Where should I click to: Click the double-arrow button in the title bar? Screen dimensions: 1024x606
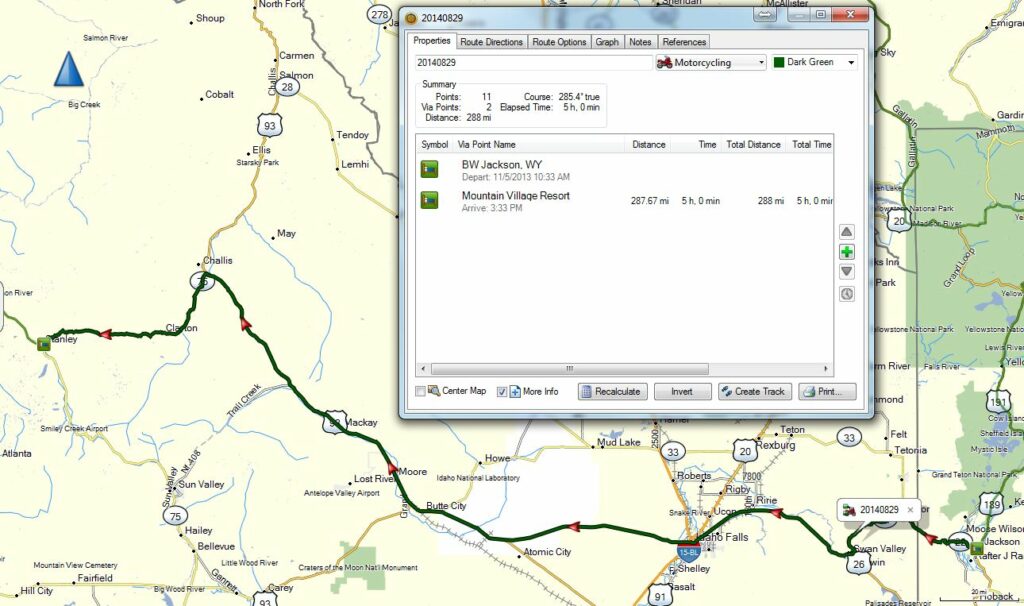(765, 15)
